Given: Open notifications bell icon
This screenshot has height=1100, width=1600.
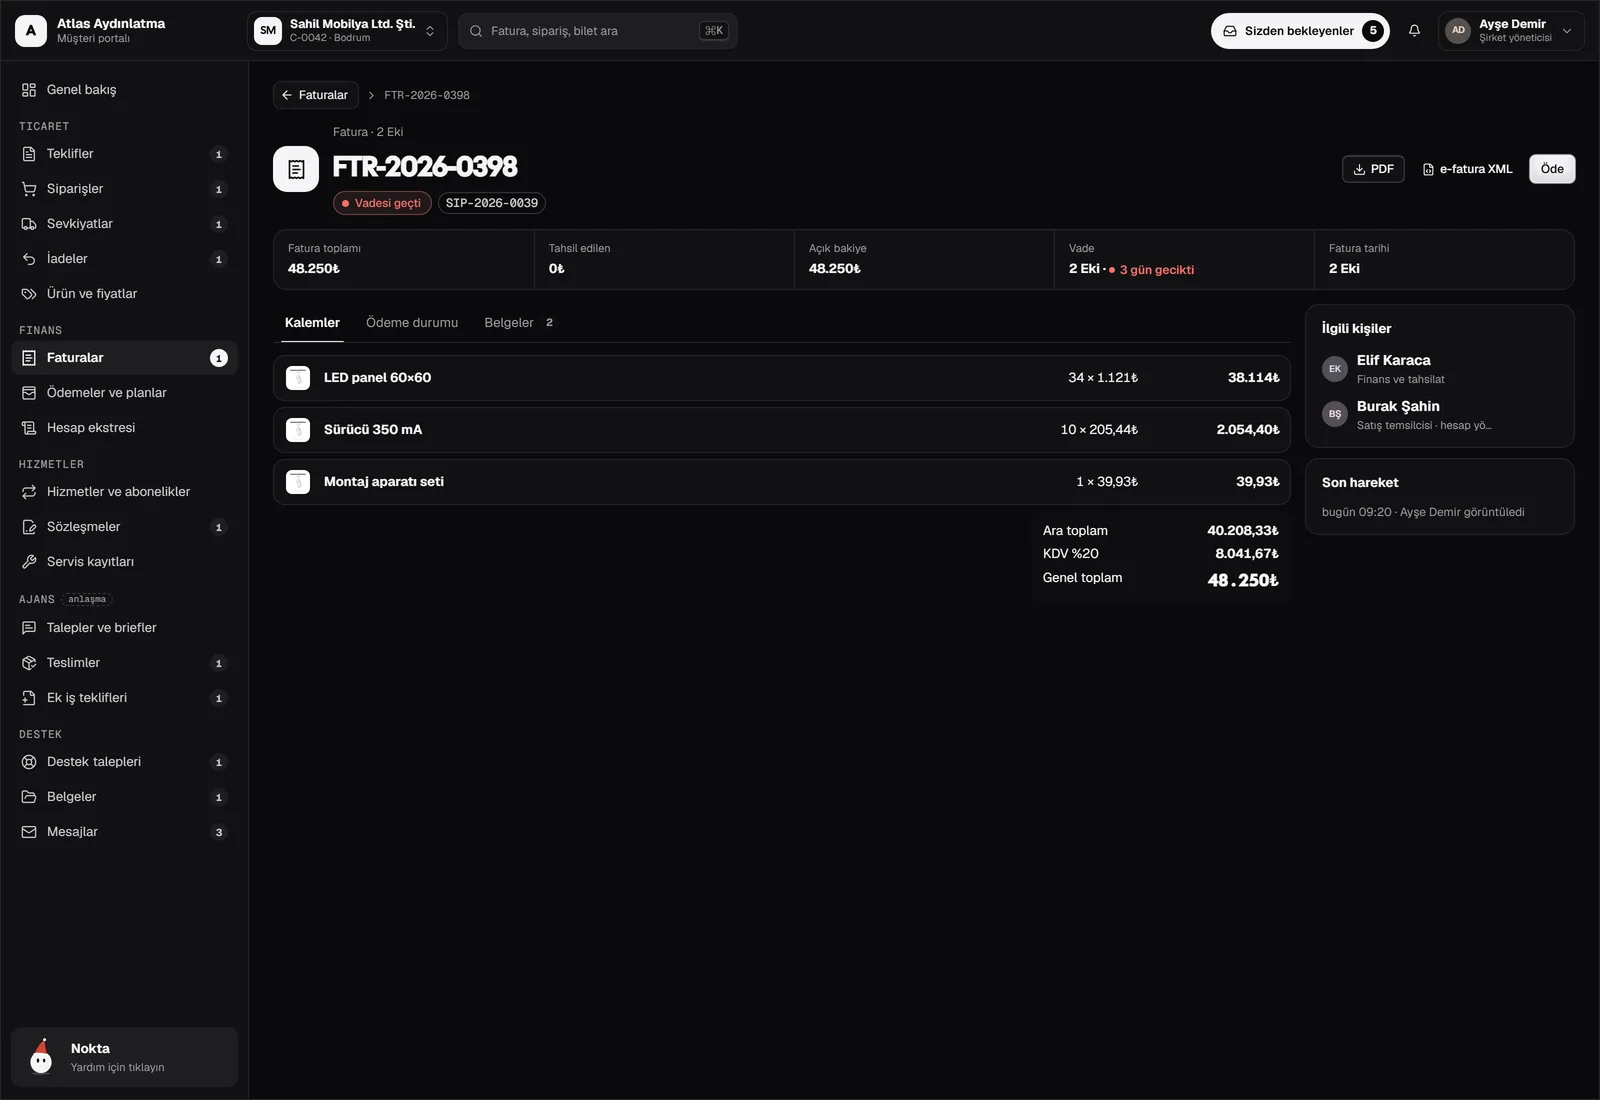Looking at the screenshot, I should pos(1414,31).
